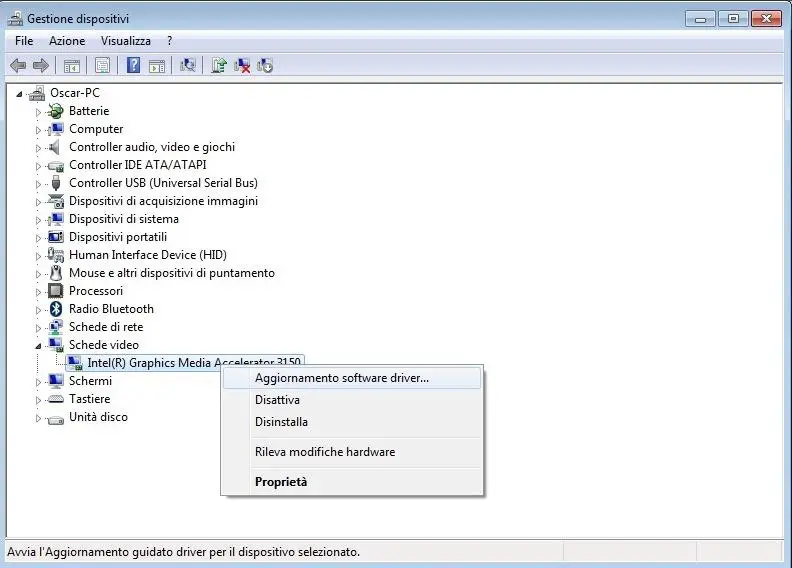Disable device toolbar icon with down arrow
Image resolution: width=792 pixels, height=568 pixels.
pos(265,66)
